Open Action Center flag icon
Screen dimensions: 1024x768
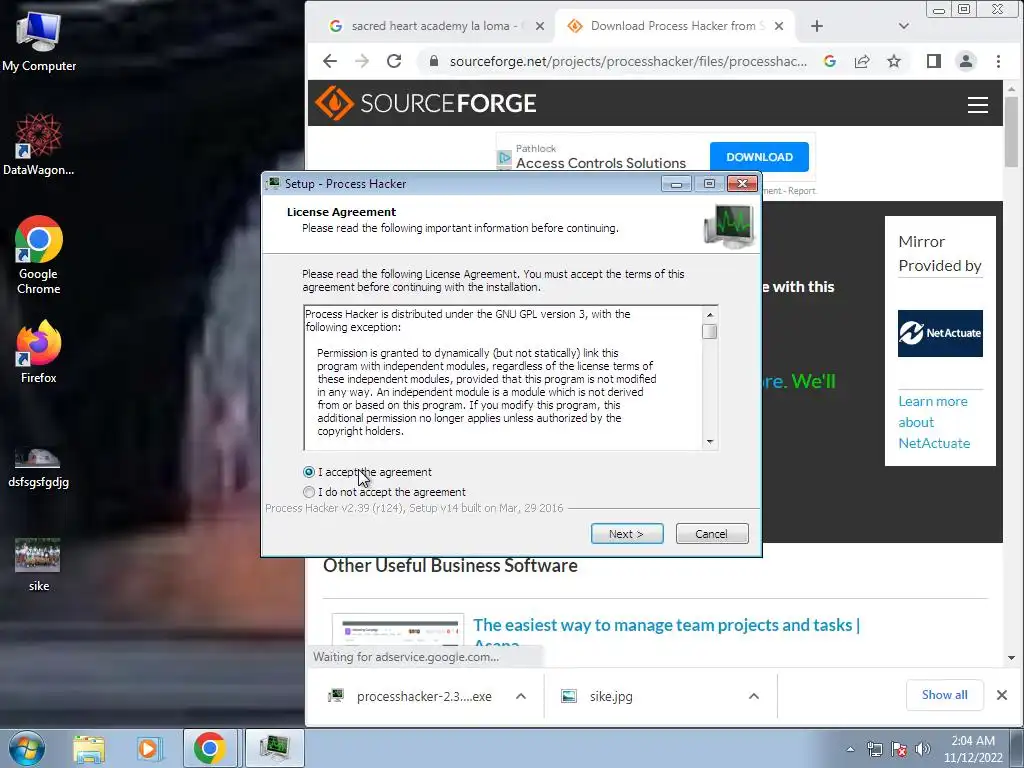(x=899, y=749)
